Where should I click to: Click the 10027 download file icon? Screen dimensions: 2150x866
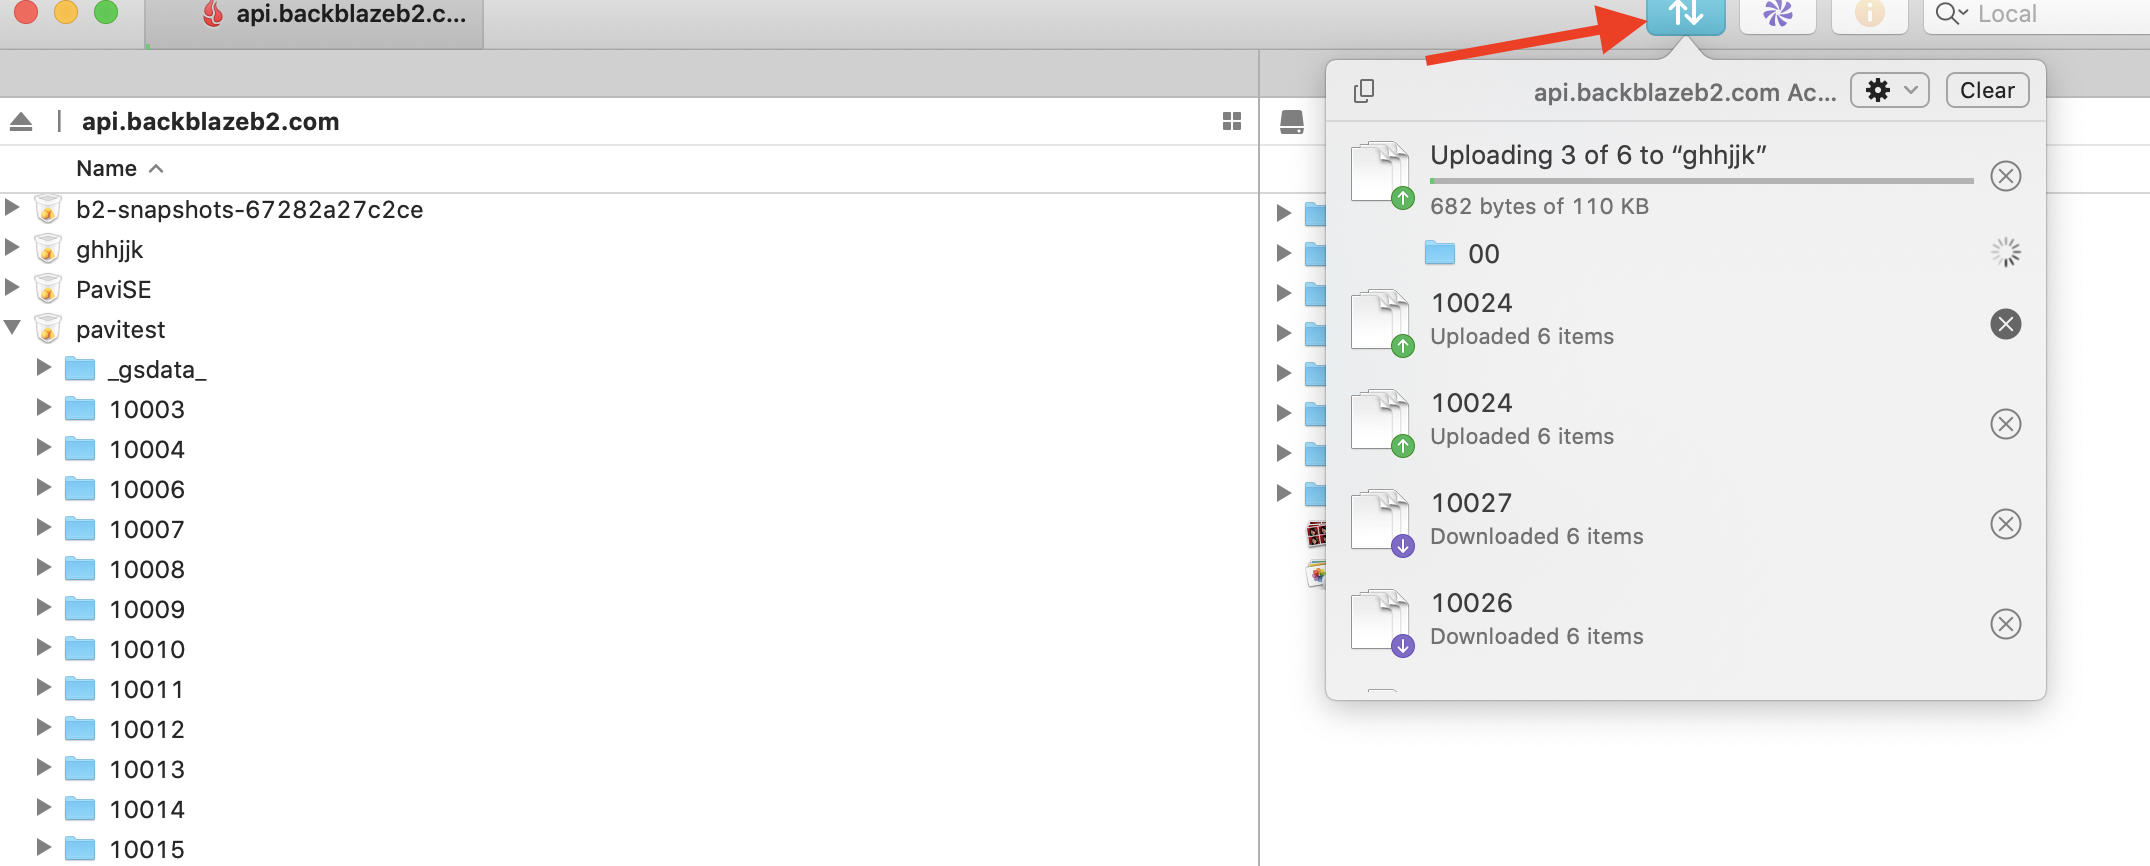1382,522
